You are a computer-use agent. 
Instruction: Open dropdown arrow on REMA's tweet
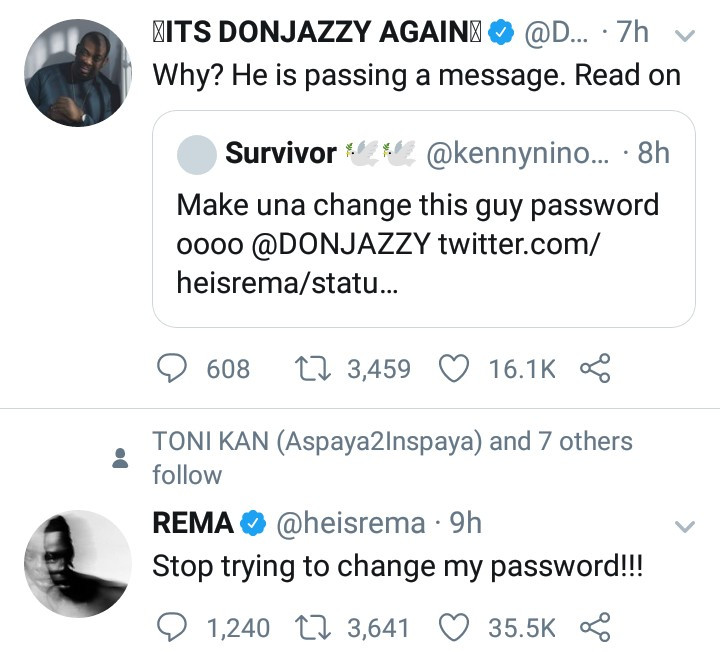click(685, 526)
